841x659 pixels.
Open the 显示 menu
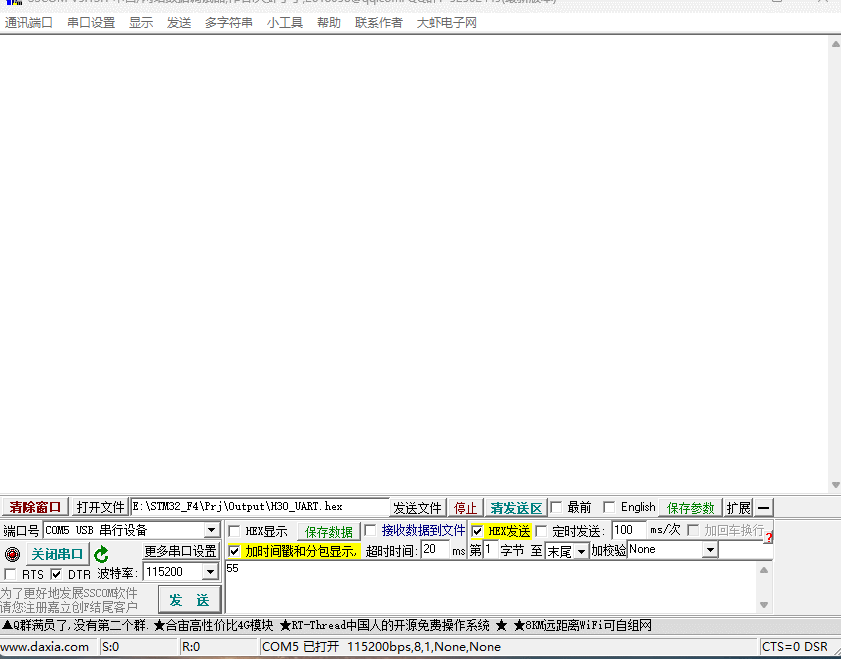click(141, 23)
